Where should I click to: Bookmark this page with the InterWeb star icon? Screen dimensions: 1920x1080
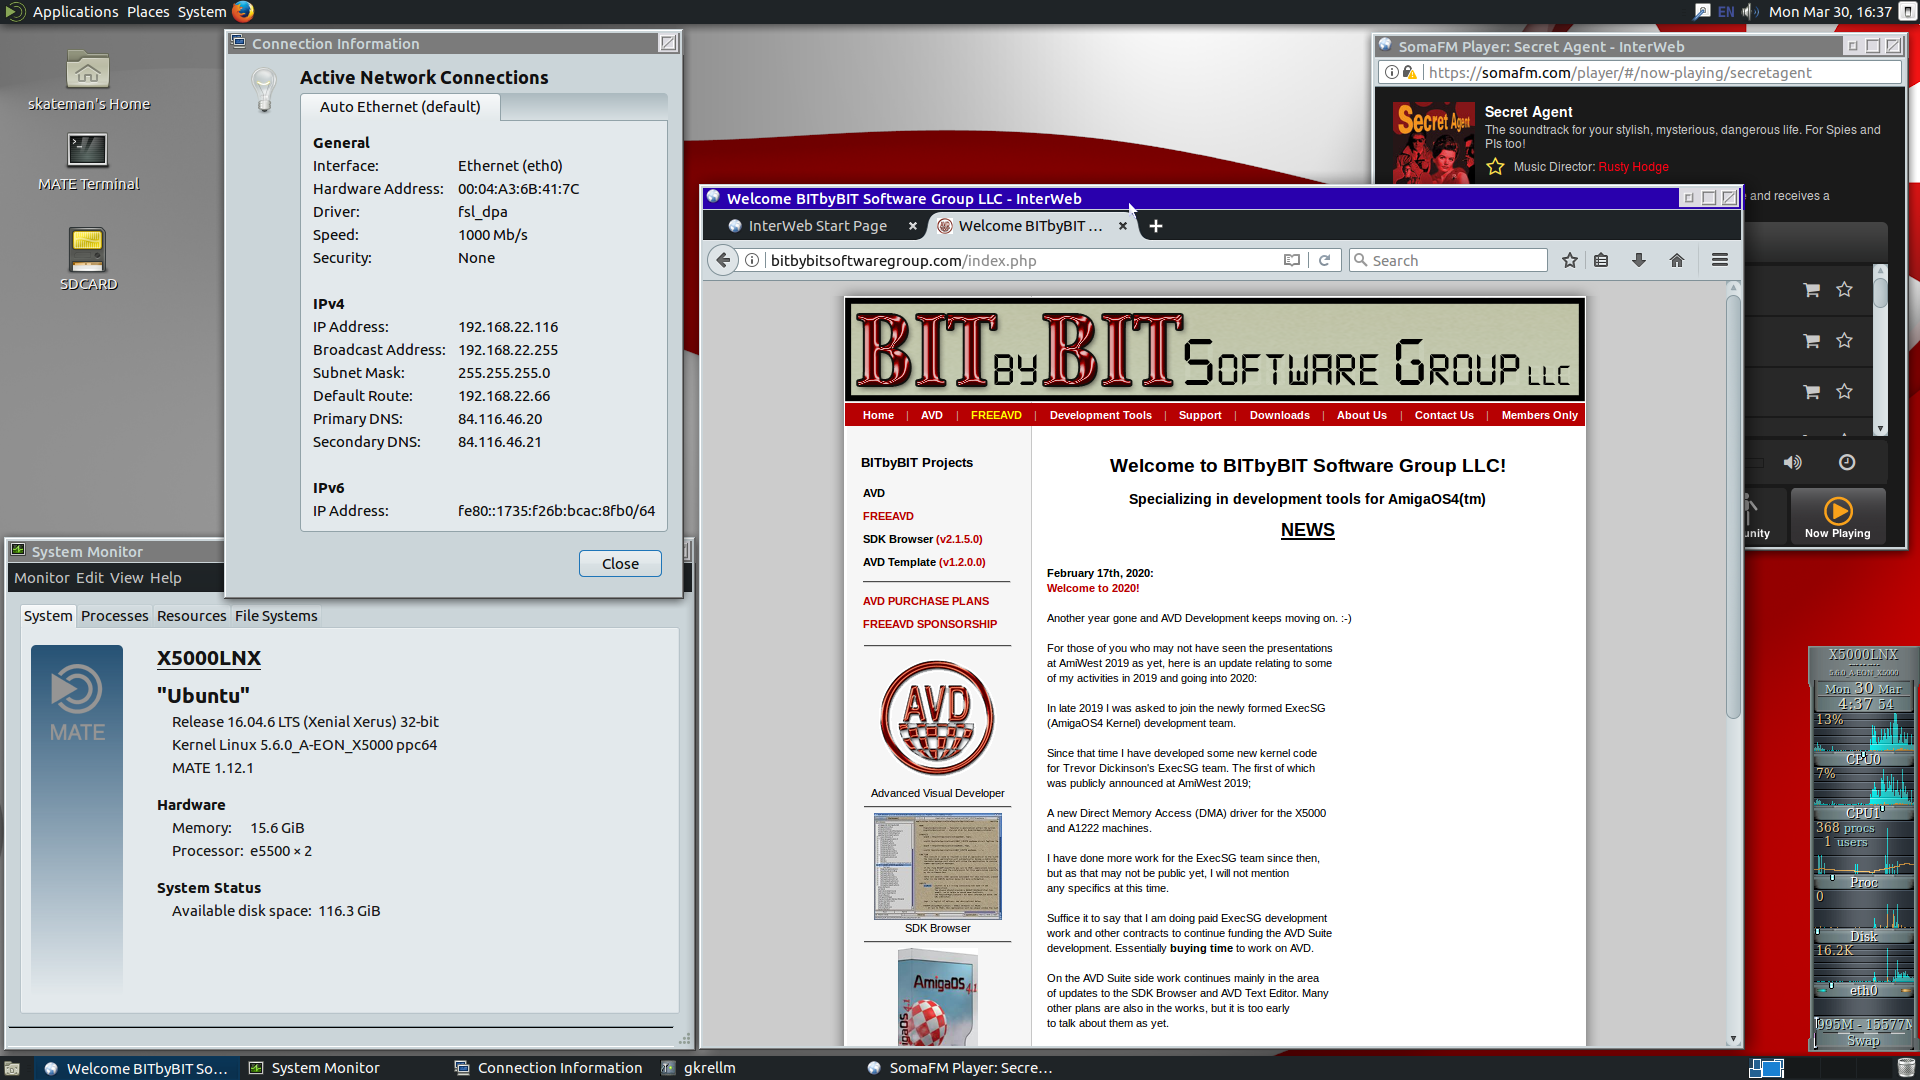pos(1570,260)
